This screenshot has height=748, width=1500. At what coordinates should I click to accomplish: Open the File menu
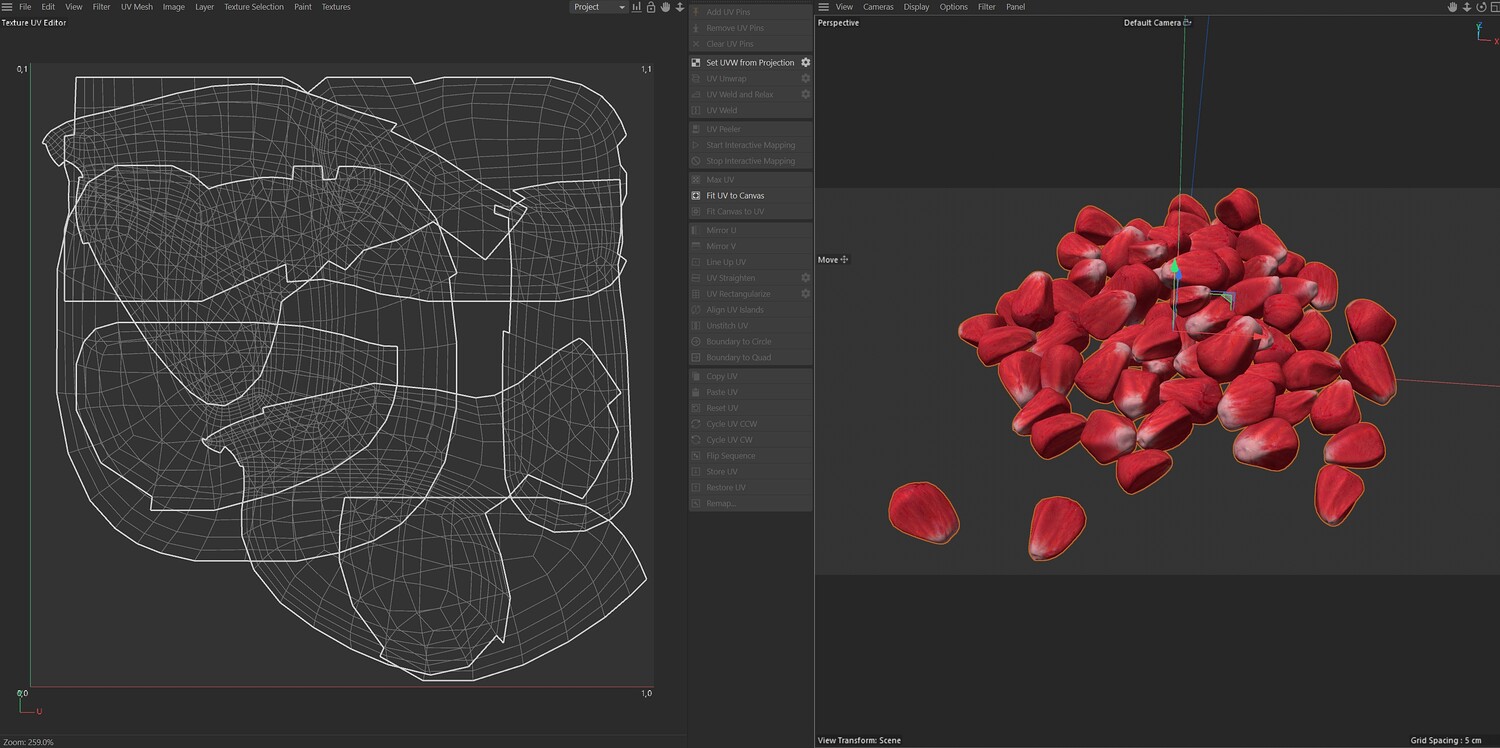tap(25, 7)
